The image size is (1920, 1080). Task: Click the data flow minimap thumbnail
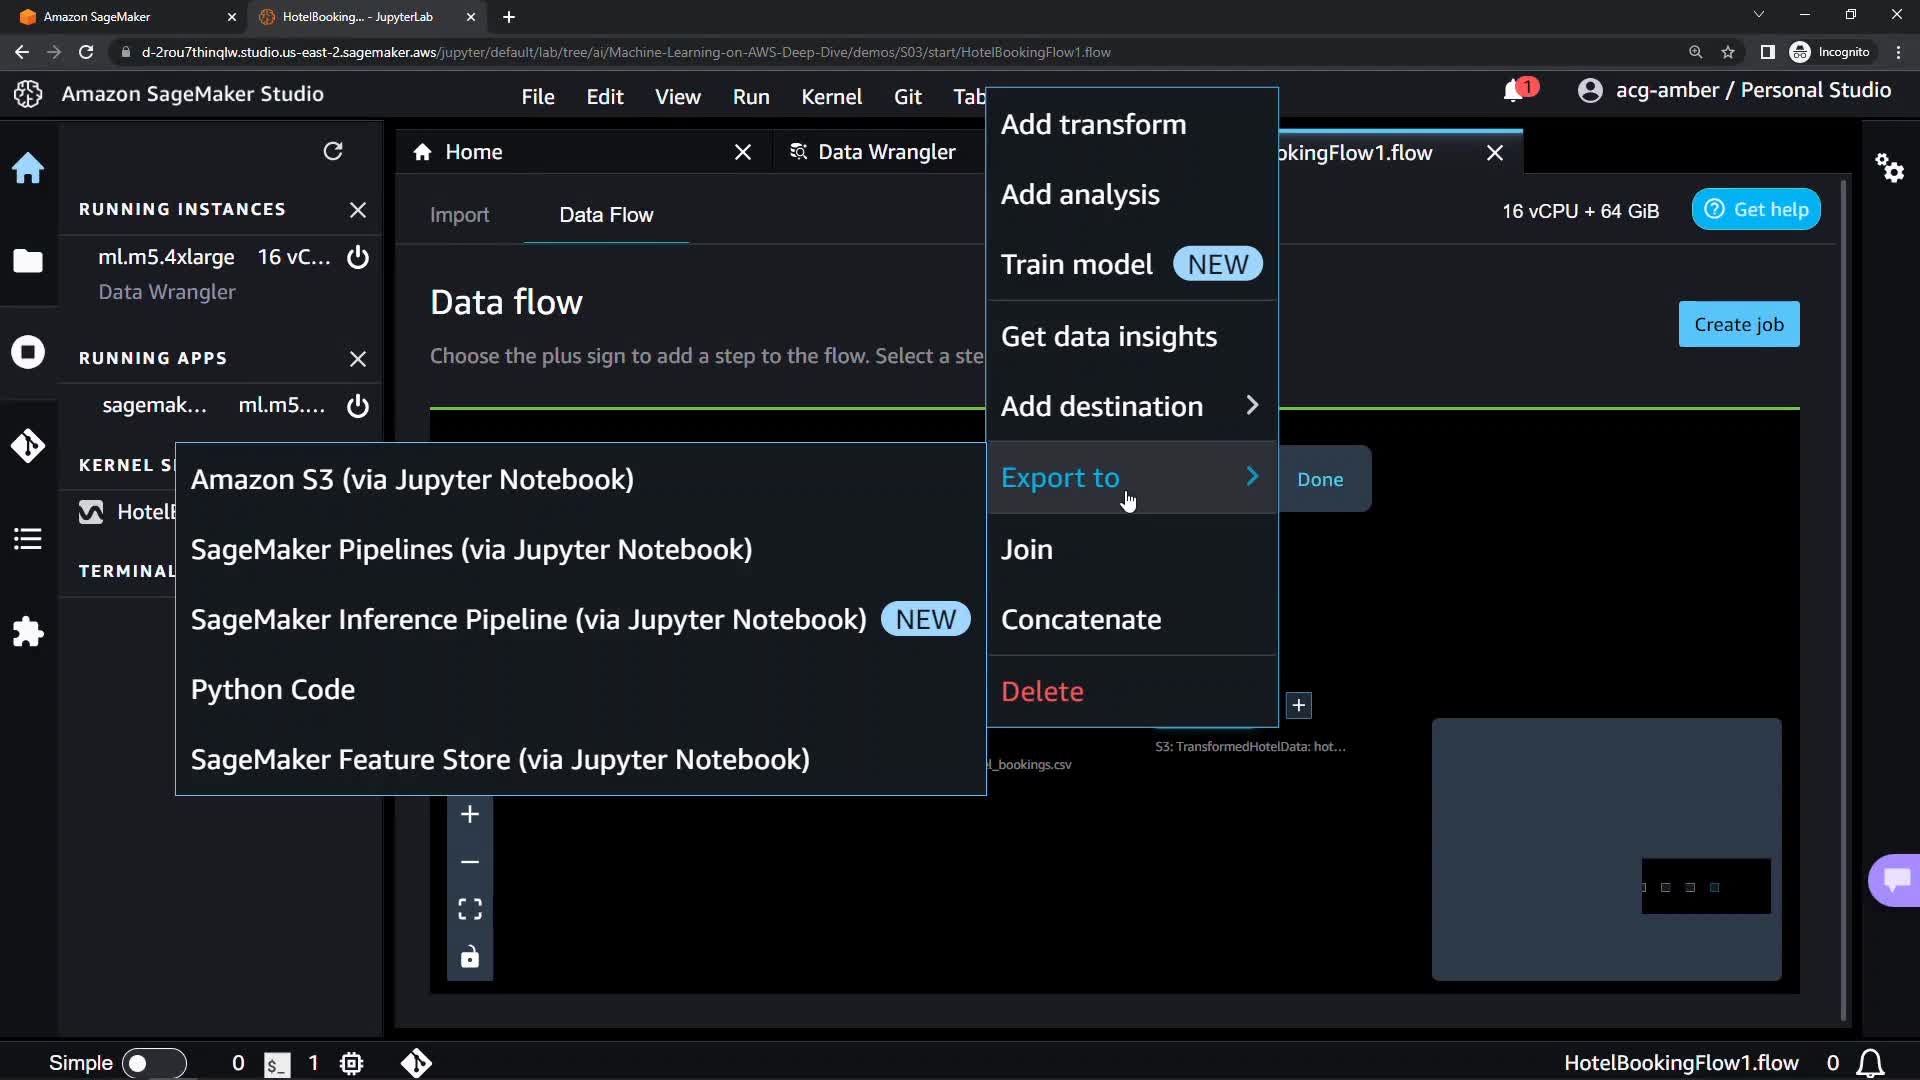(x=1606, y=849)
